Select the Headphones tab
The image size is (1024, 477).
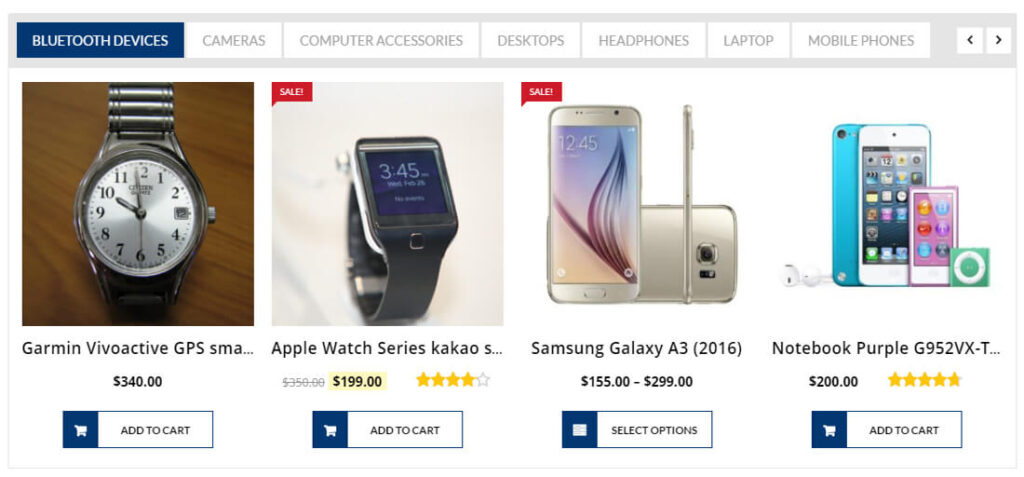(x=643, y=41)
